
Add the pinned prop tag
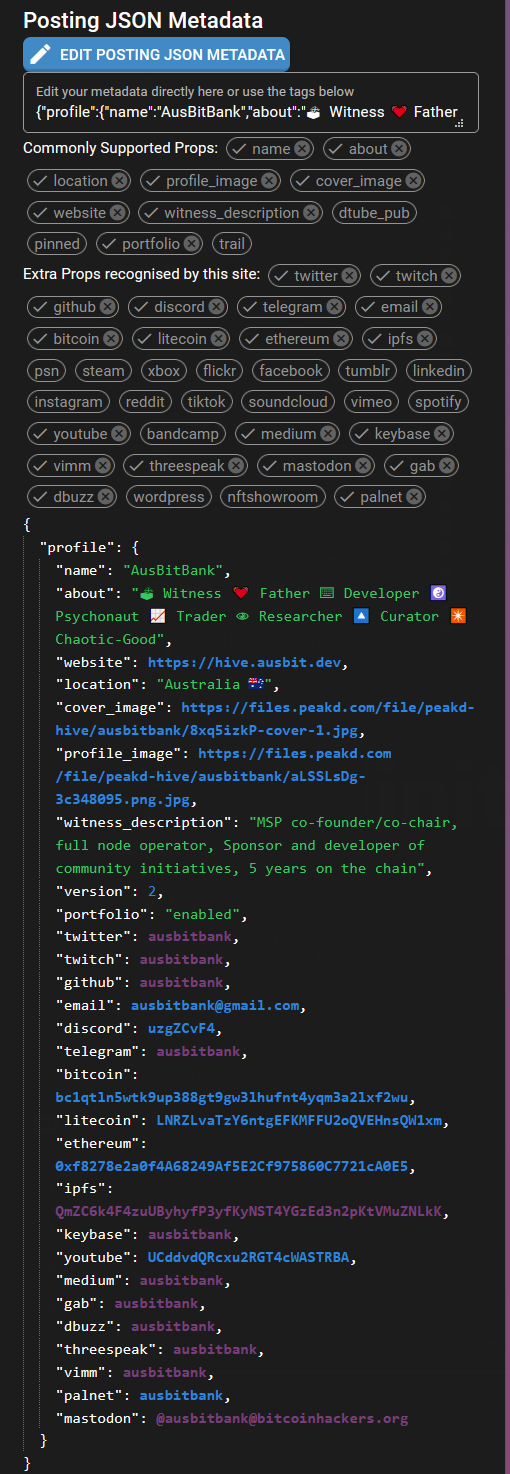(x=57, y=244)
